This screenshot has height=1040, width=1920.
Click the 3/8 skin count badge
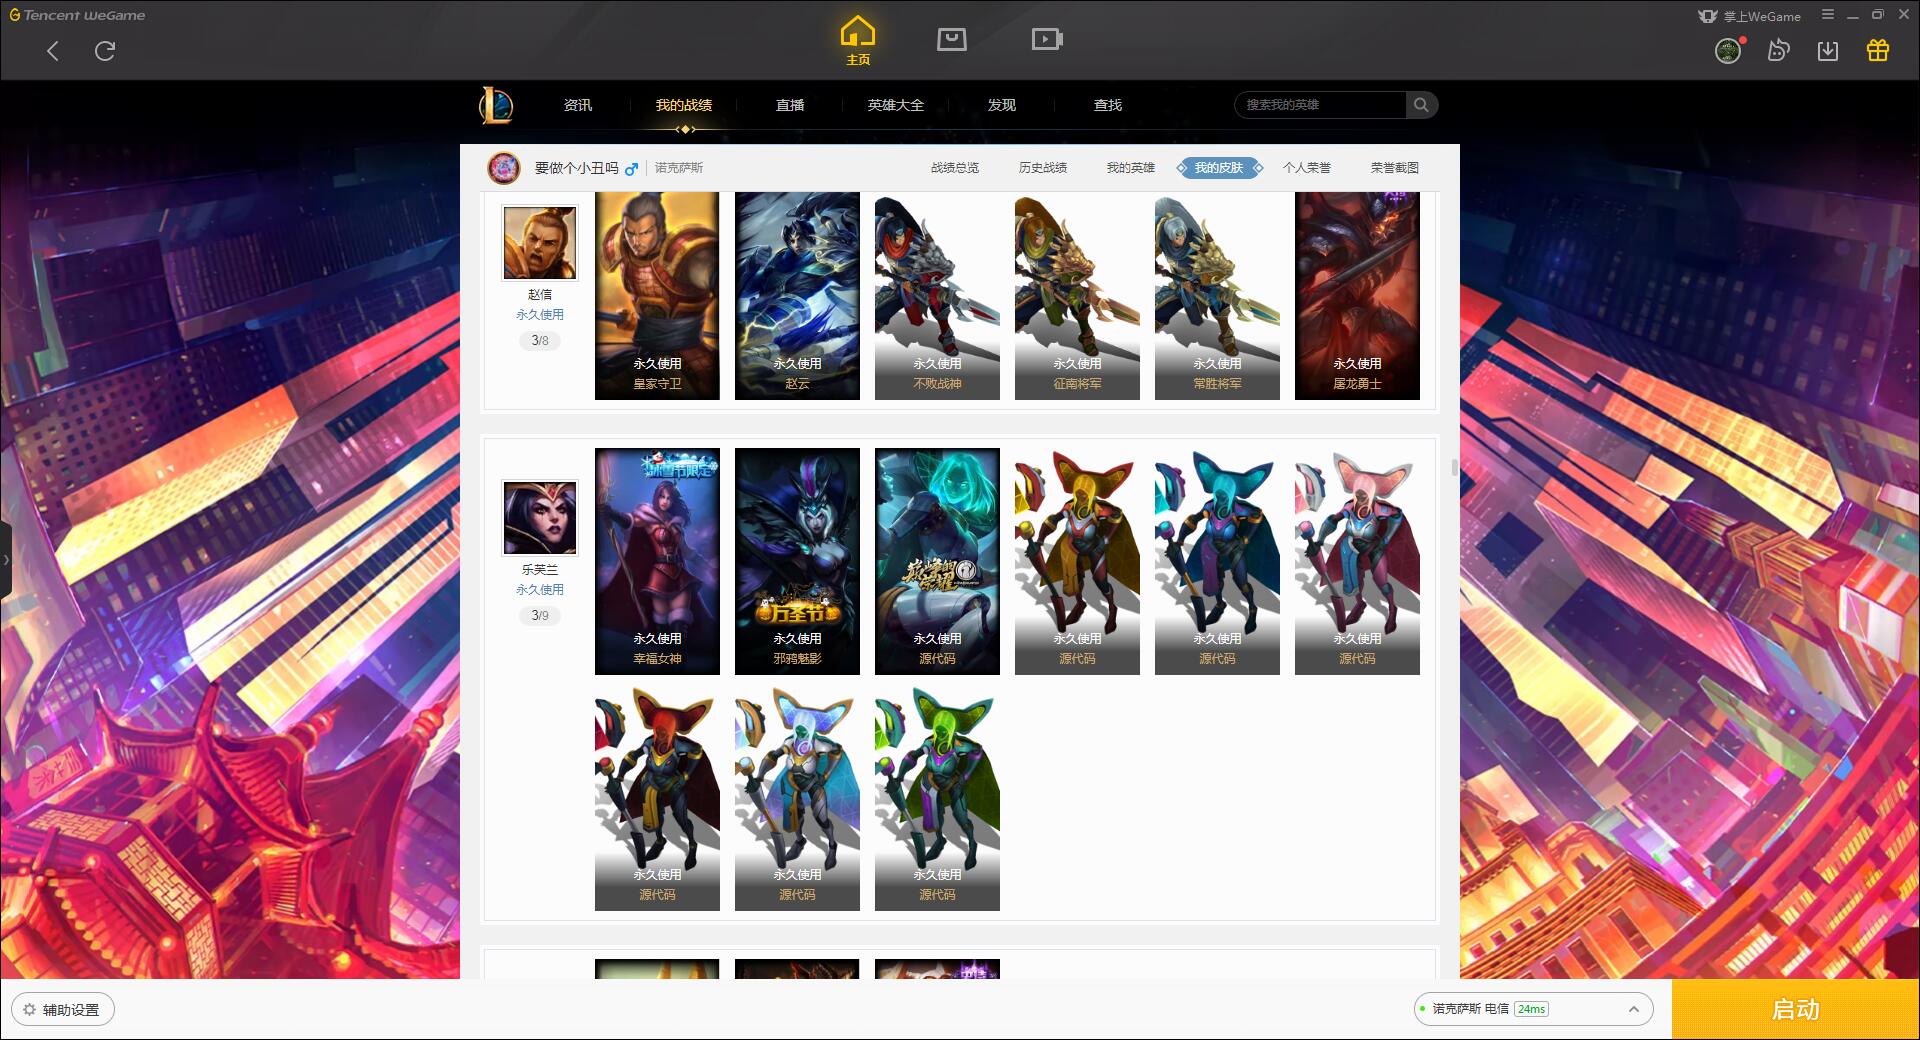click(540, 341)
